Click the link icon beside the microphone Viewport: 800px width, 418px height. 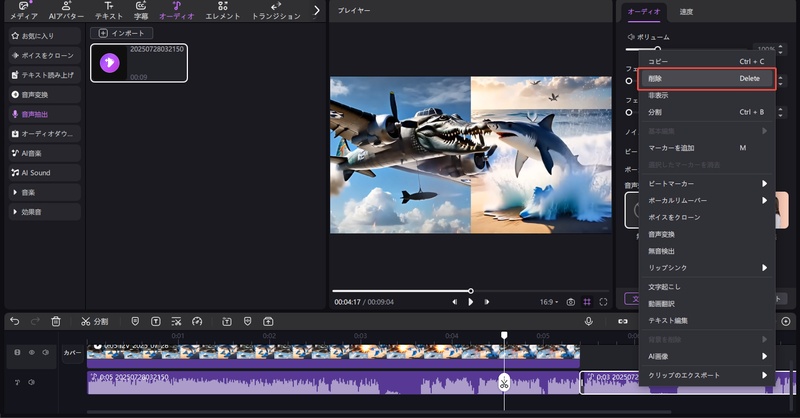[622, 322]
